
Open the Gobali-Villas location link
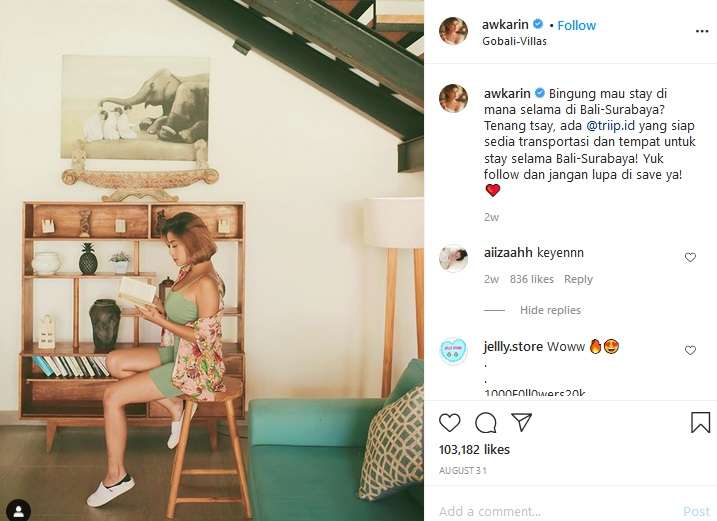(x=514, y=41)
